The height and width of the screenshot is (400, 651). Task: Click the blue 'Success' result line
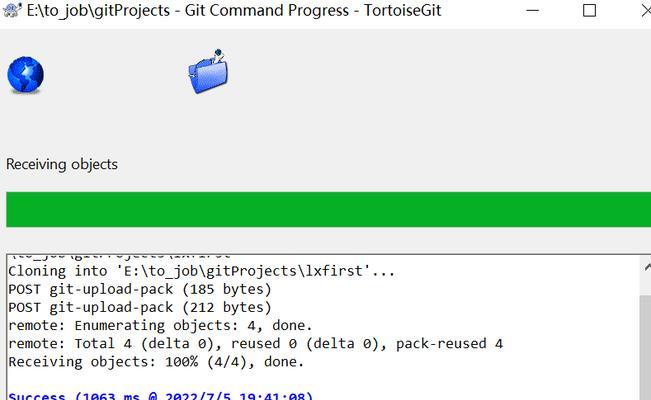160,395
